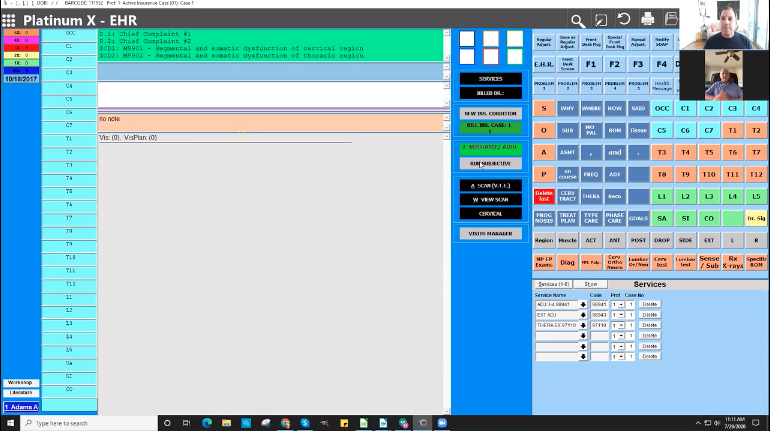Toggle the top-right yellow-bordered square box
770x431 pixels.
pos(515,38)
